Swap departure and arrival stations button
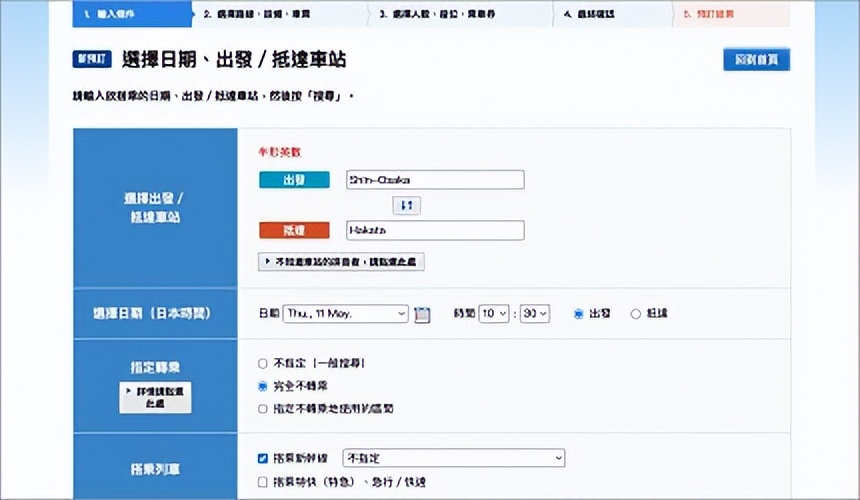Viewport: 860px width, 500px height. tap(406, 206)
